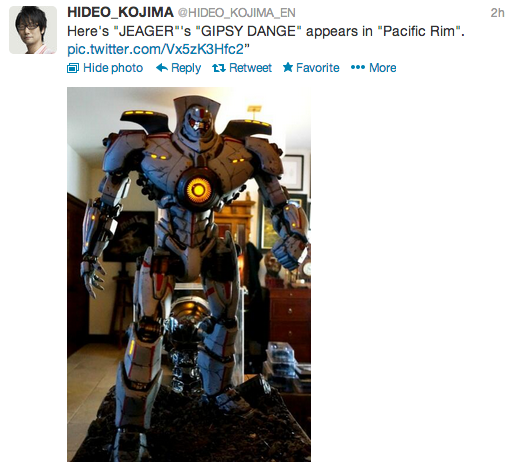The image size is (512, 469).
Task: Open the Gipsy Danger robot photo
Action: [189, 274]
